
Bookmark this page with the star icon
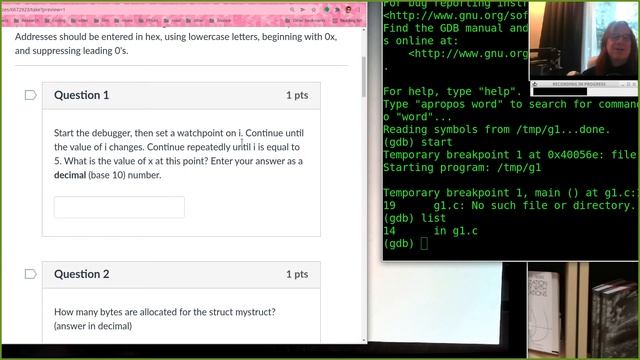click(x=313, y=9)
